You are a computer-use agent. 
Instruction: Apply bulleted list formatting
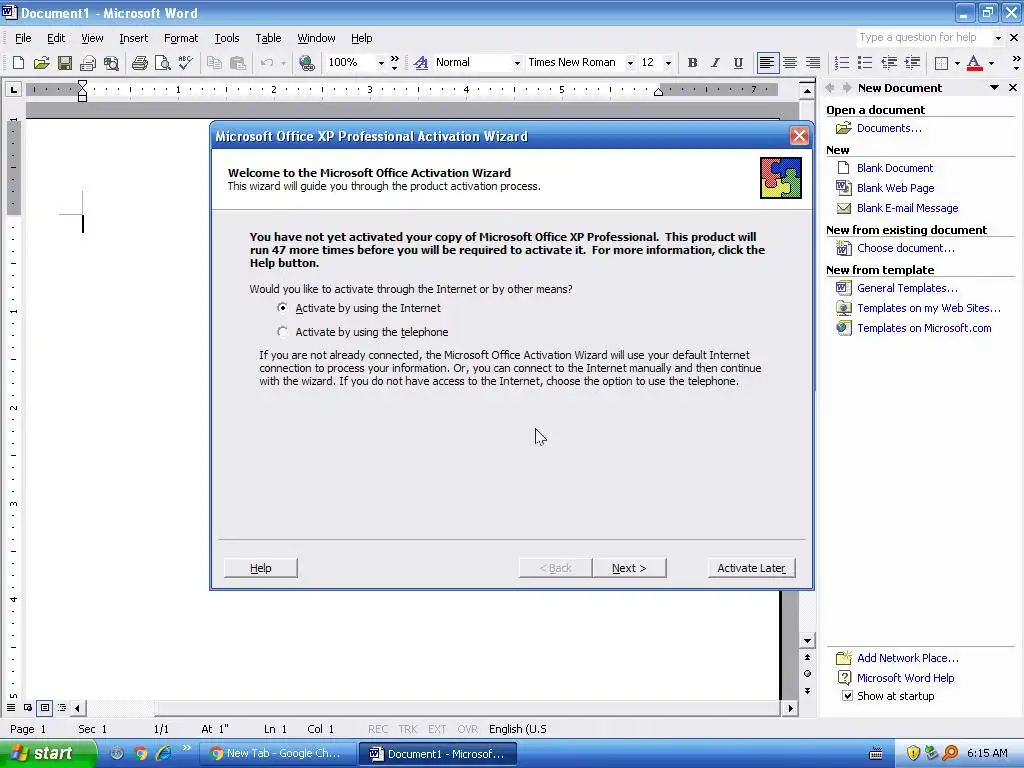(x=865, y=63)
